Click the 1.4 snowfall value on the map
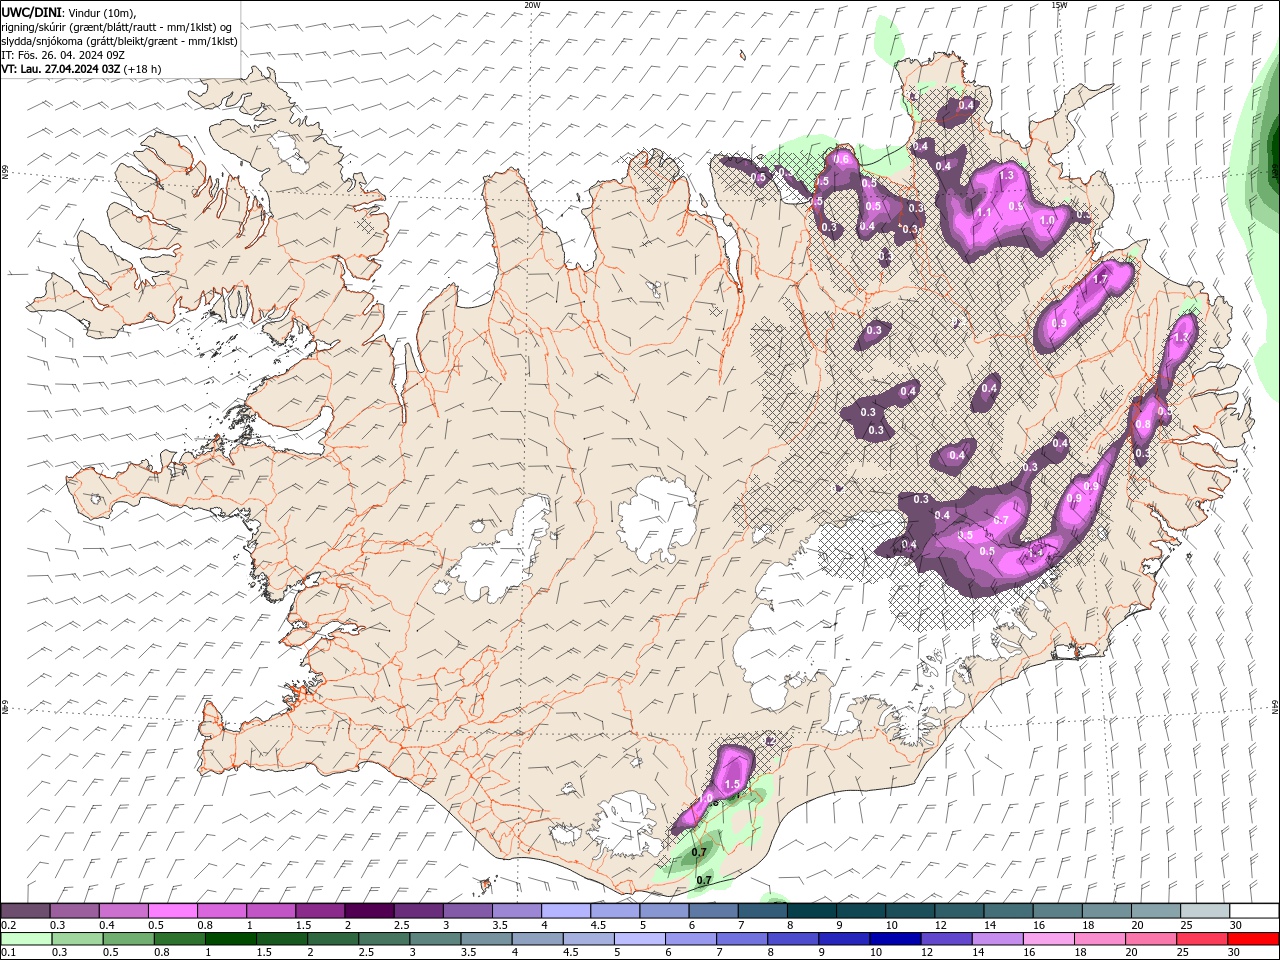The image size is (1280, 960). [1036, 552]
